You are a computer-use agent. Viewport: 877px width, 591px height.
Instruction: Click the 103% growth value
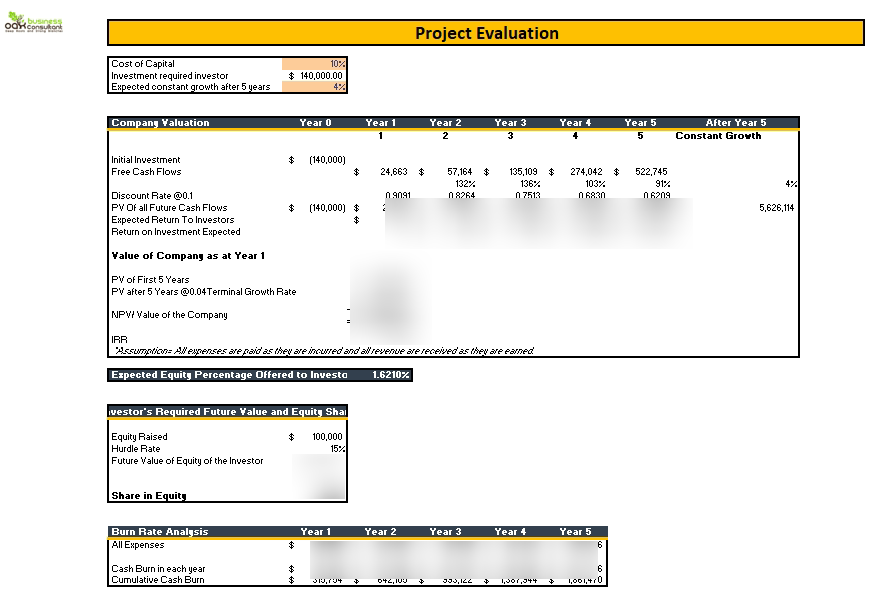click(595, 183)
